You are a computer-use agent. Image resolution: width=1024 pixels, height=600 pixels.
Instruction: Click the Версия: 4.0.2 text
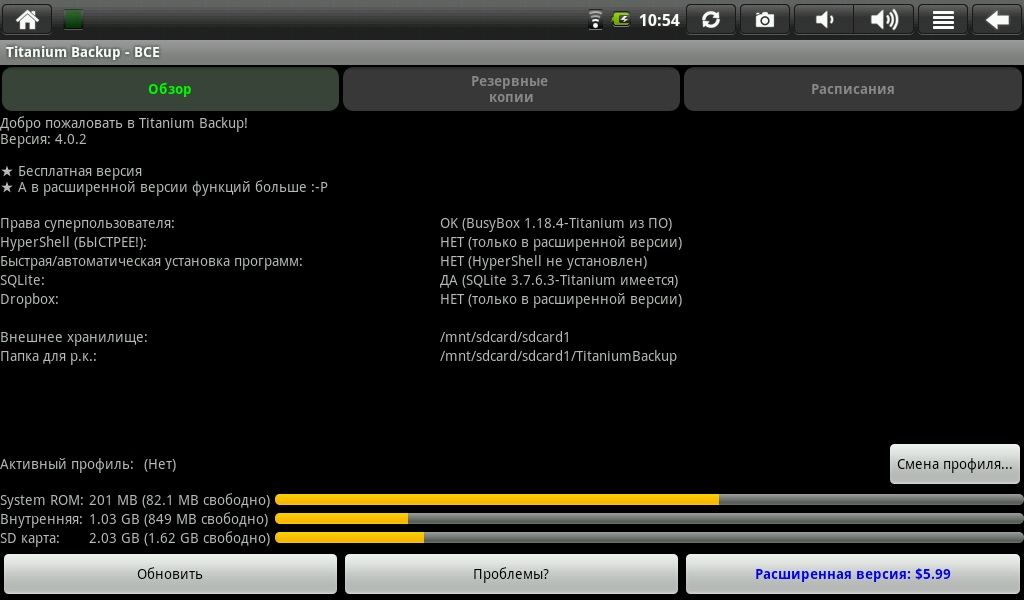[x=43, y=139]
